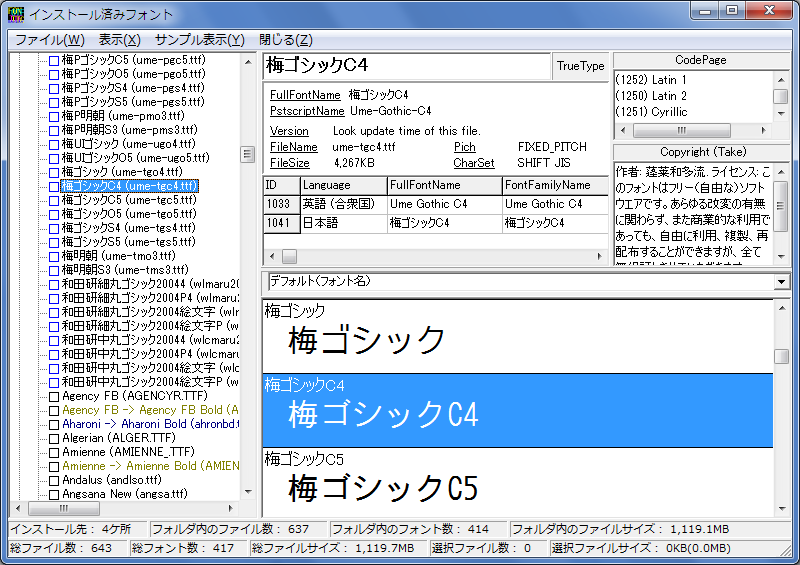The height and width of the screenshot is (565, 800).
Task: Tick the checkbox for 梅P明朝 (ume-pmo3.ttf)
Action: coord(54,116)
